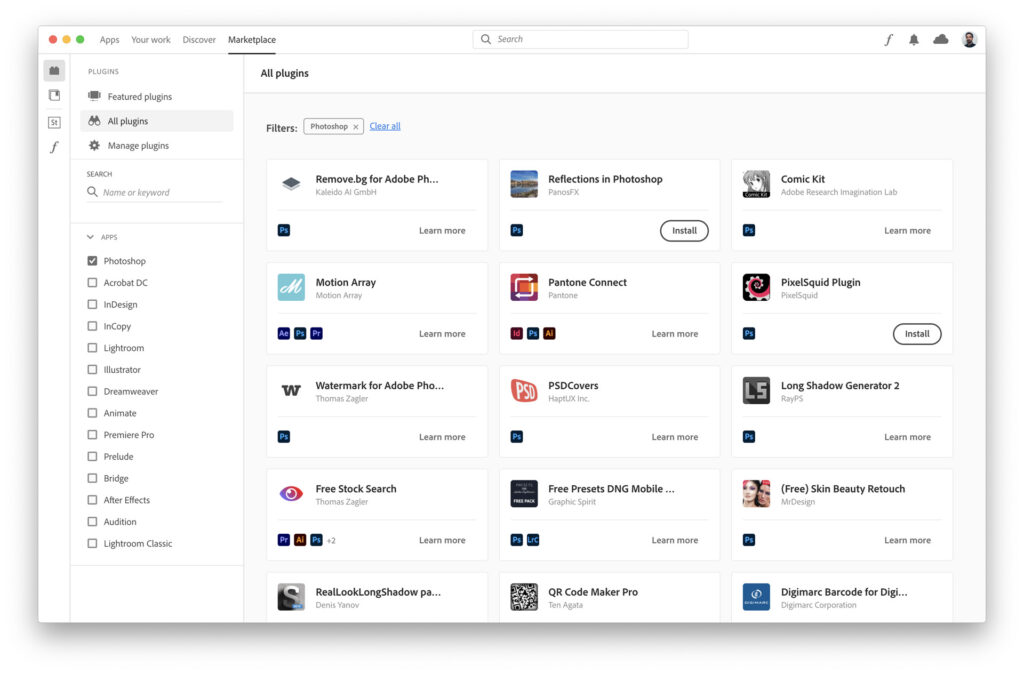Check cloud sync status icon
The image size is (1024, 673).
coord(940,40)
